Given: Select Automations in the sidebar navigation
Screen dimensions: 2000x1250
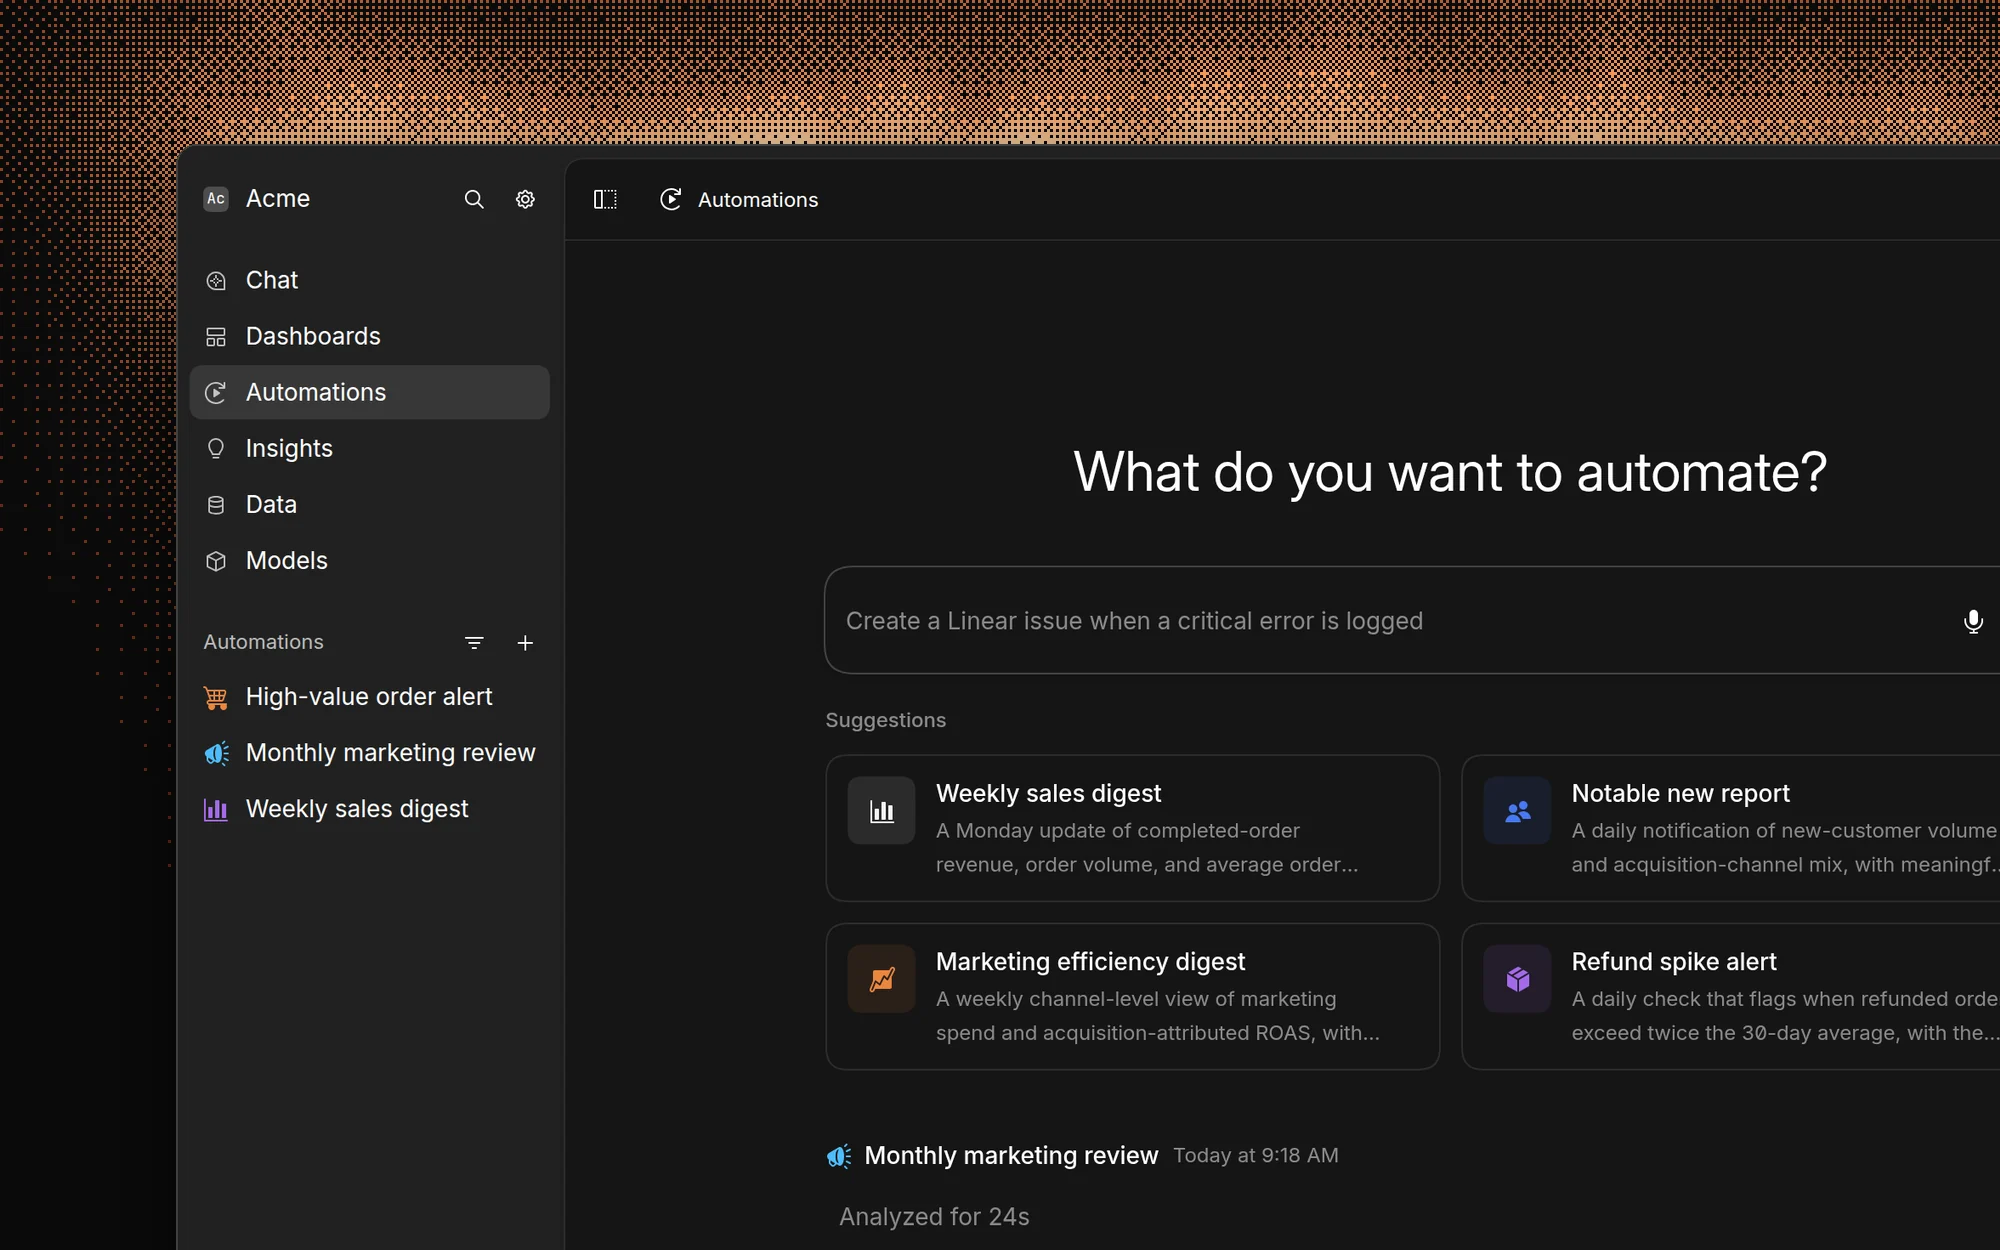Looking at the screenshot, I should coord(369,392).
